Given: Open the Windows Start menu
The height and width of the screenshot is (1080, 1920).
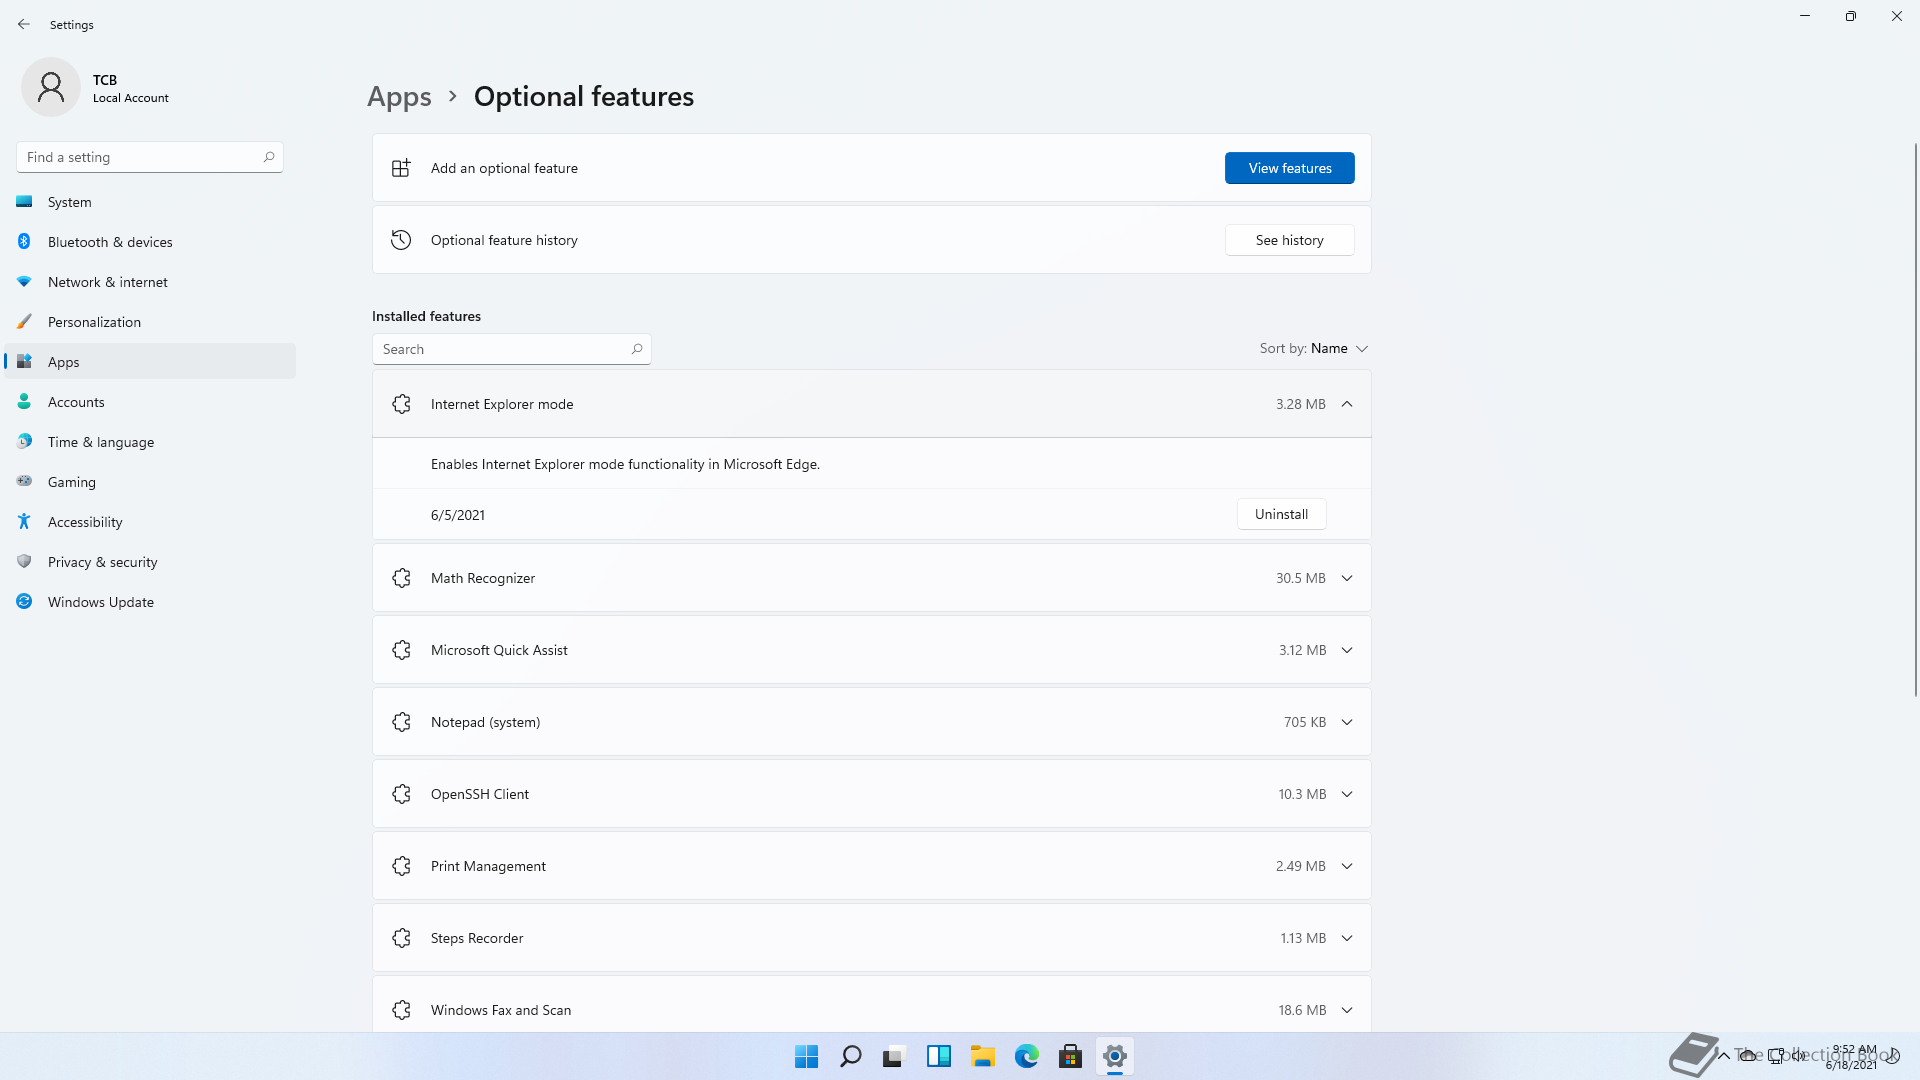Looking at the screenshot, I should tap(806, 1056).
